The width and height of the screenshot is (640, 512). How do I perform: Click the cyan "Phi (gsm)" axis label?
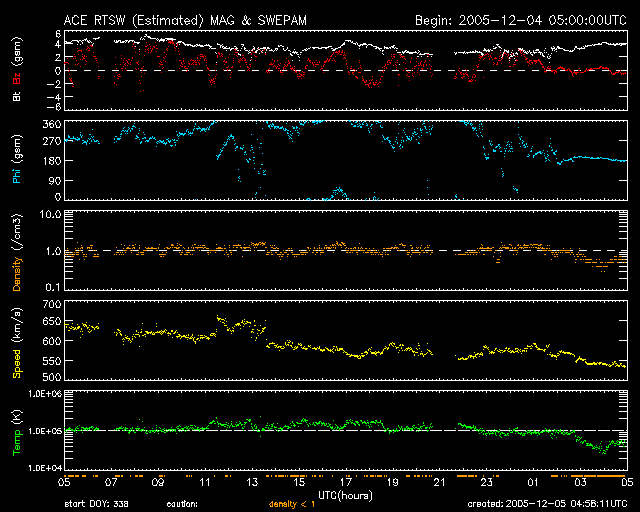point(17,160)
